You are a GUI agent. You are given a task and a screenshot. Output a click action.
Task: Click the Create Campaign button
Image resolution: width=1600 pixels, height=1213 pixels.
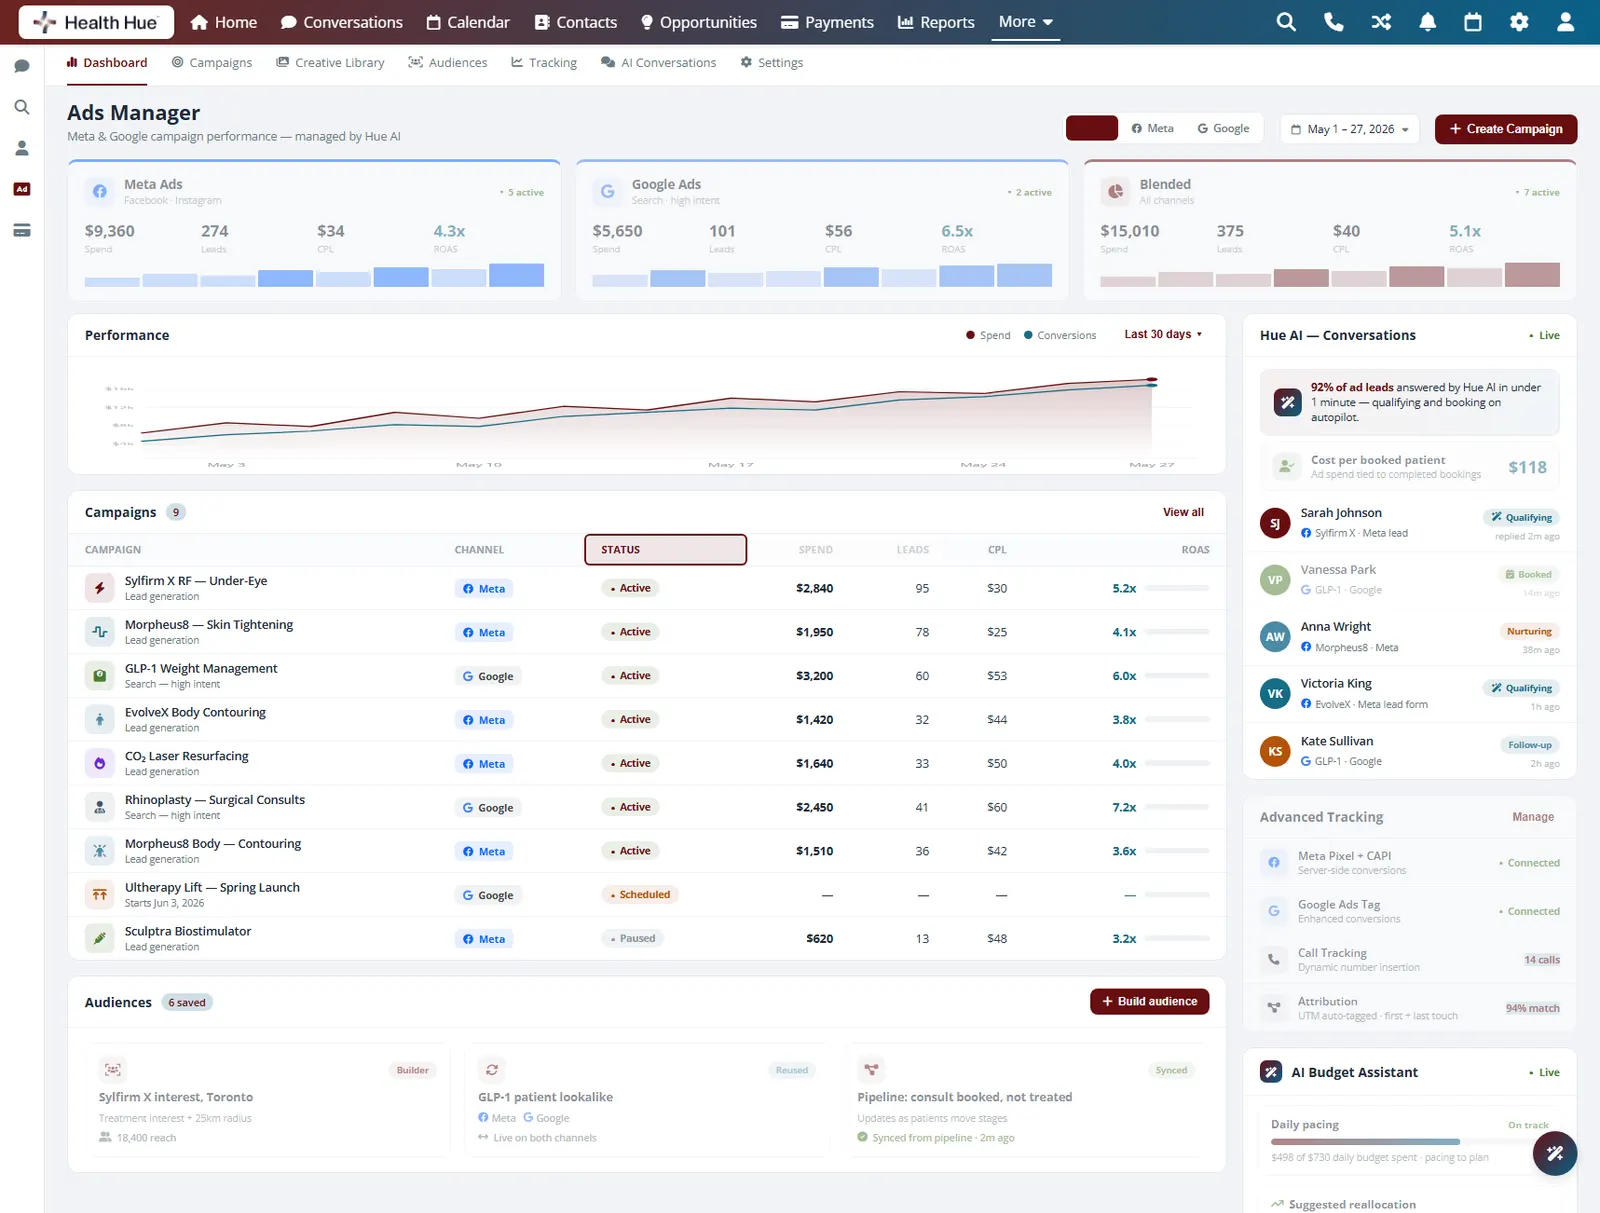(x=1506, y=129)
